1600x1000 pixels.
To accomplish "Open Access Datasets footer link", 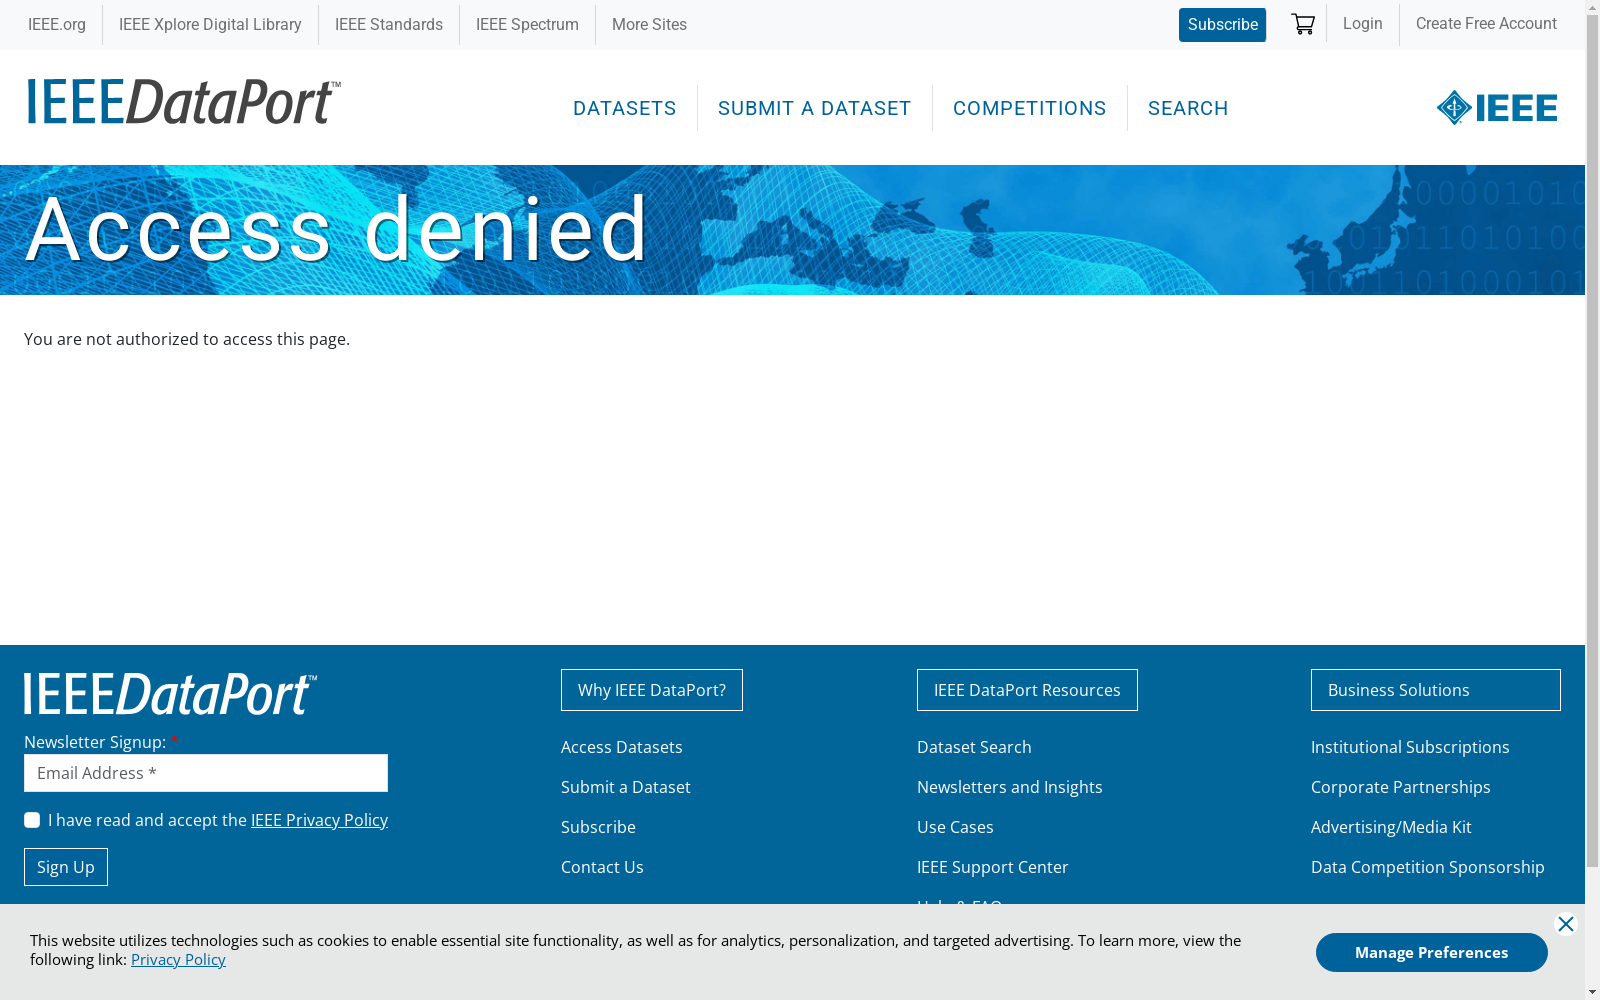I will 622,747.
